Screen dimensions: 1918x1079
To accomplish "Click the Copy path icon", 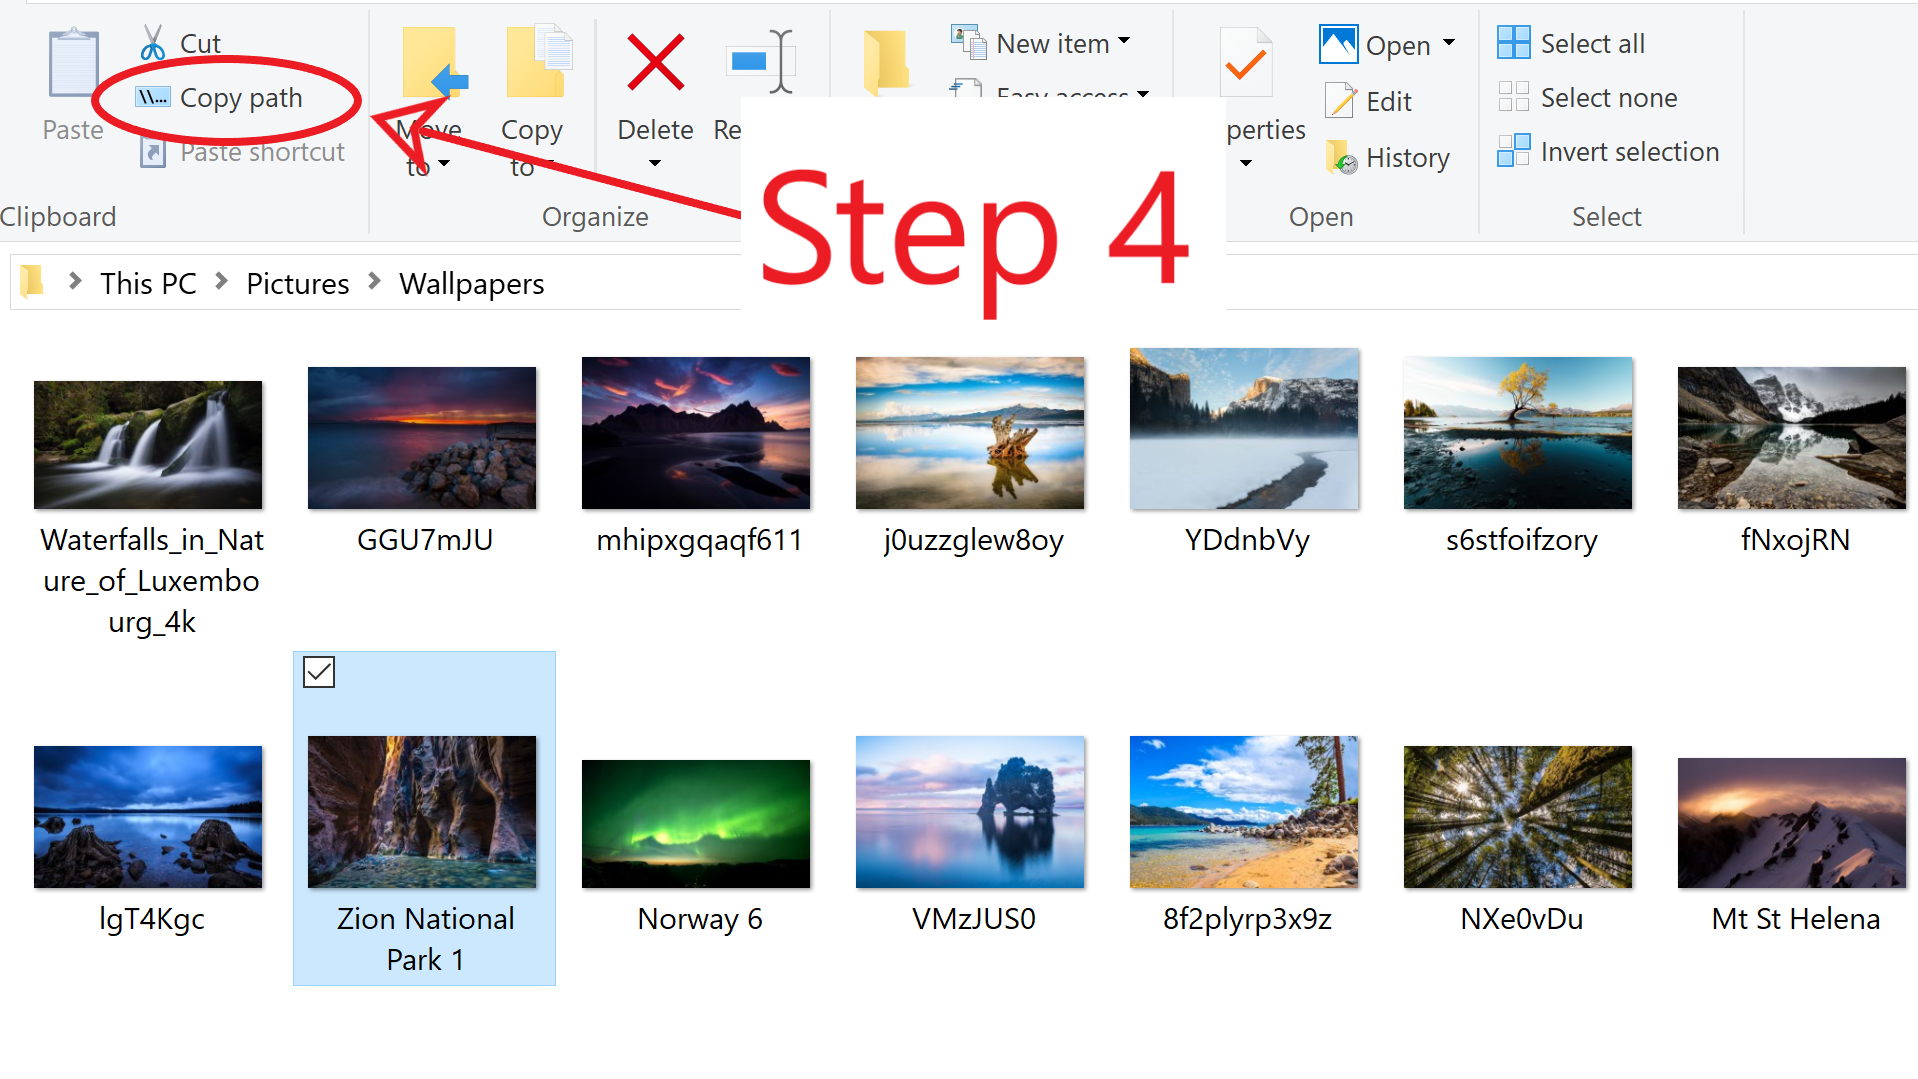I will click(x=152, y=97).
